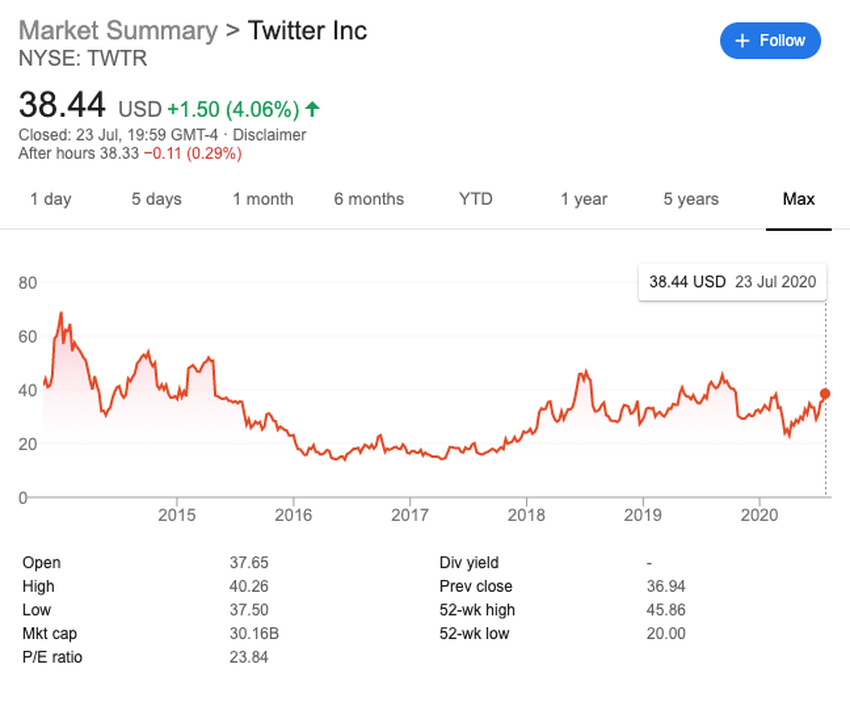Select the currently active Max range tab
Image resolution: width=850 pixels, height=702 pixels.
(x=798, y=199)
